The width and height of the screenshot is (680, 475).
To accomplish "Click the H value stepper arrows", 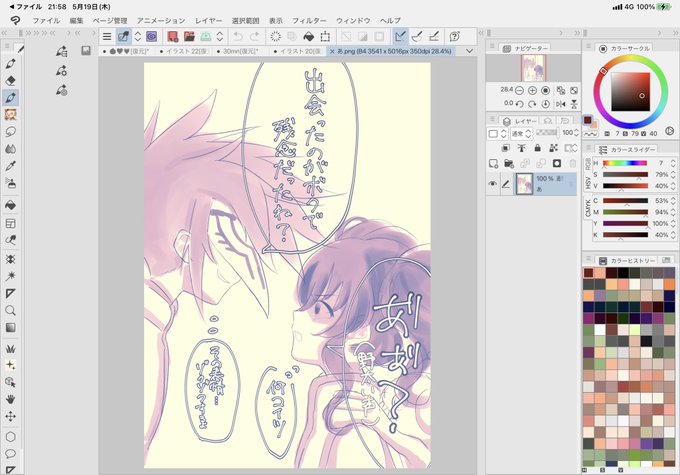I will [673, 163].
